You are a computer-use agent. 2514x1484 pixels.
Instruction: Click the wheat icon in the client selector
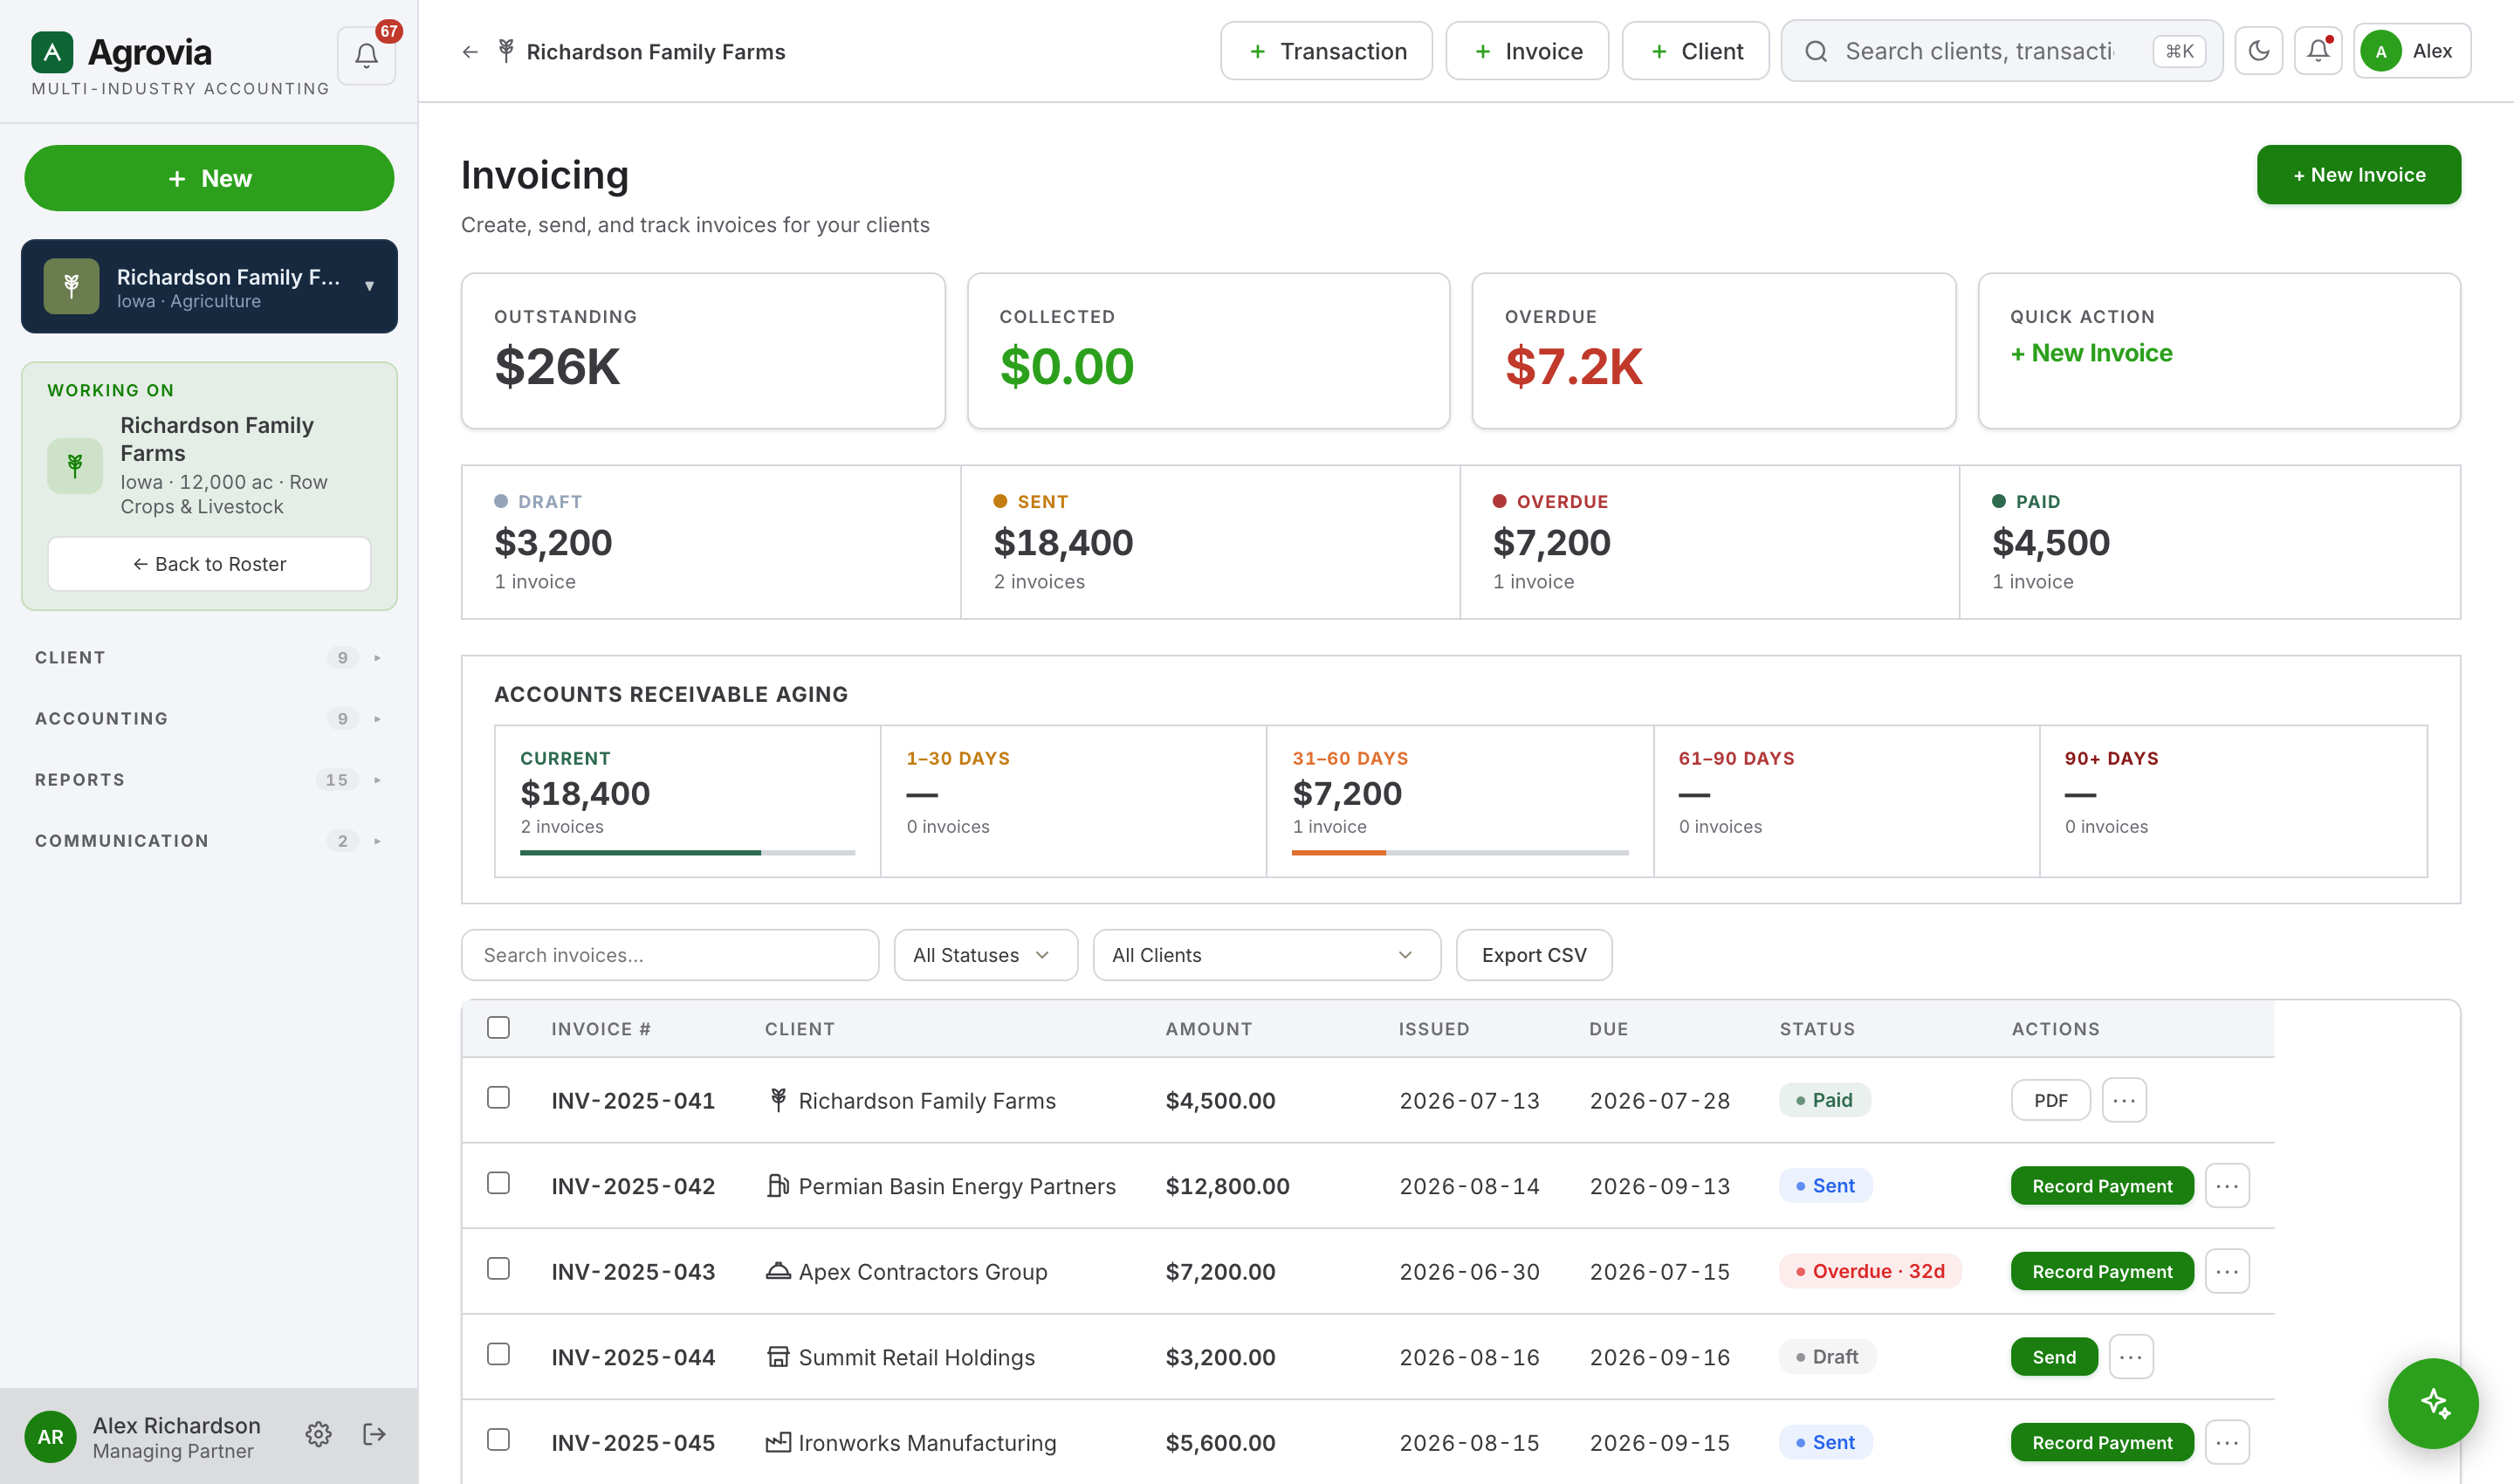[71, 286]
